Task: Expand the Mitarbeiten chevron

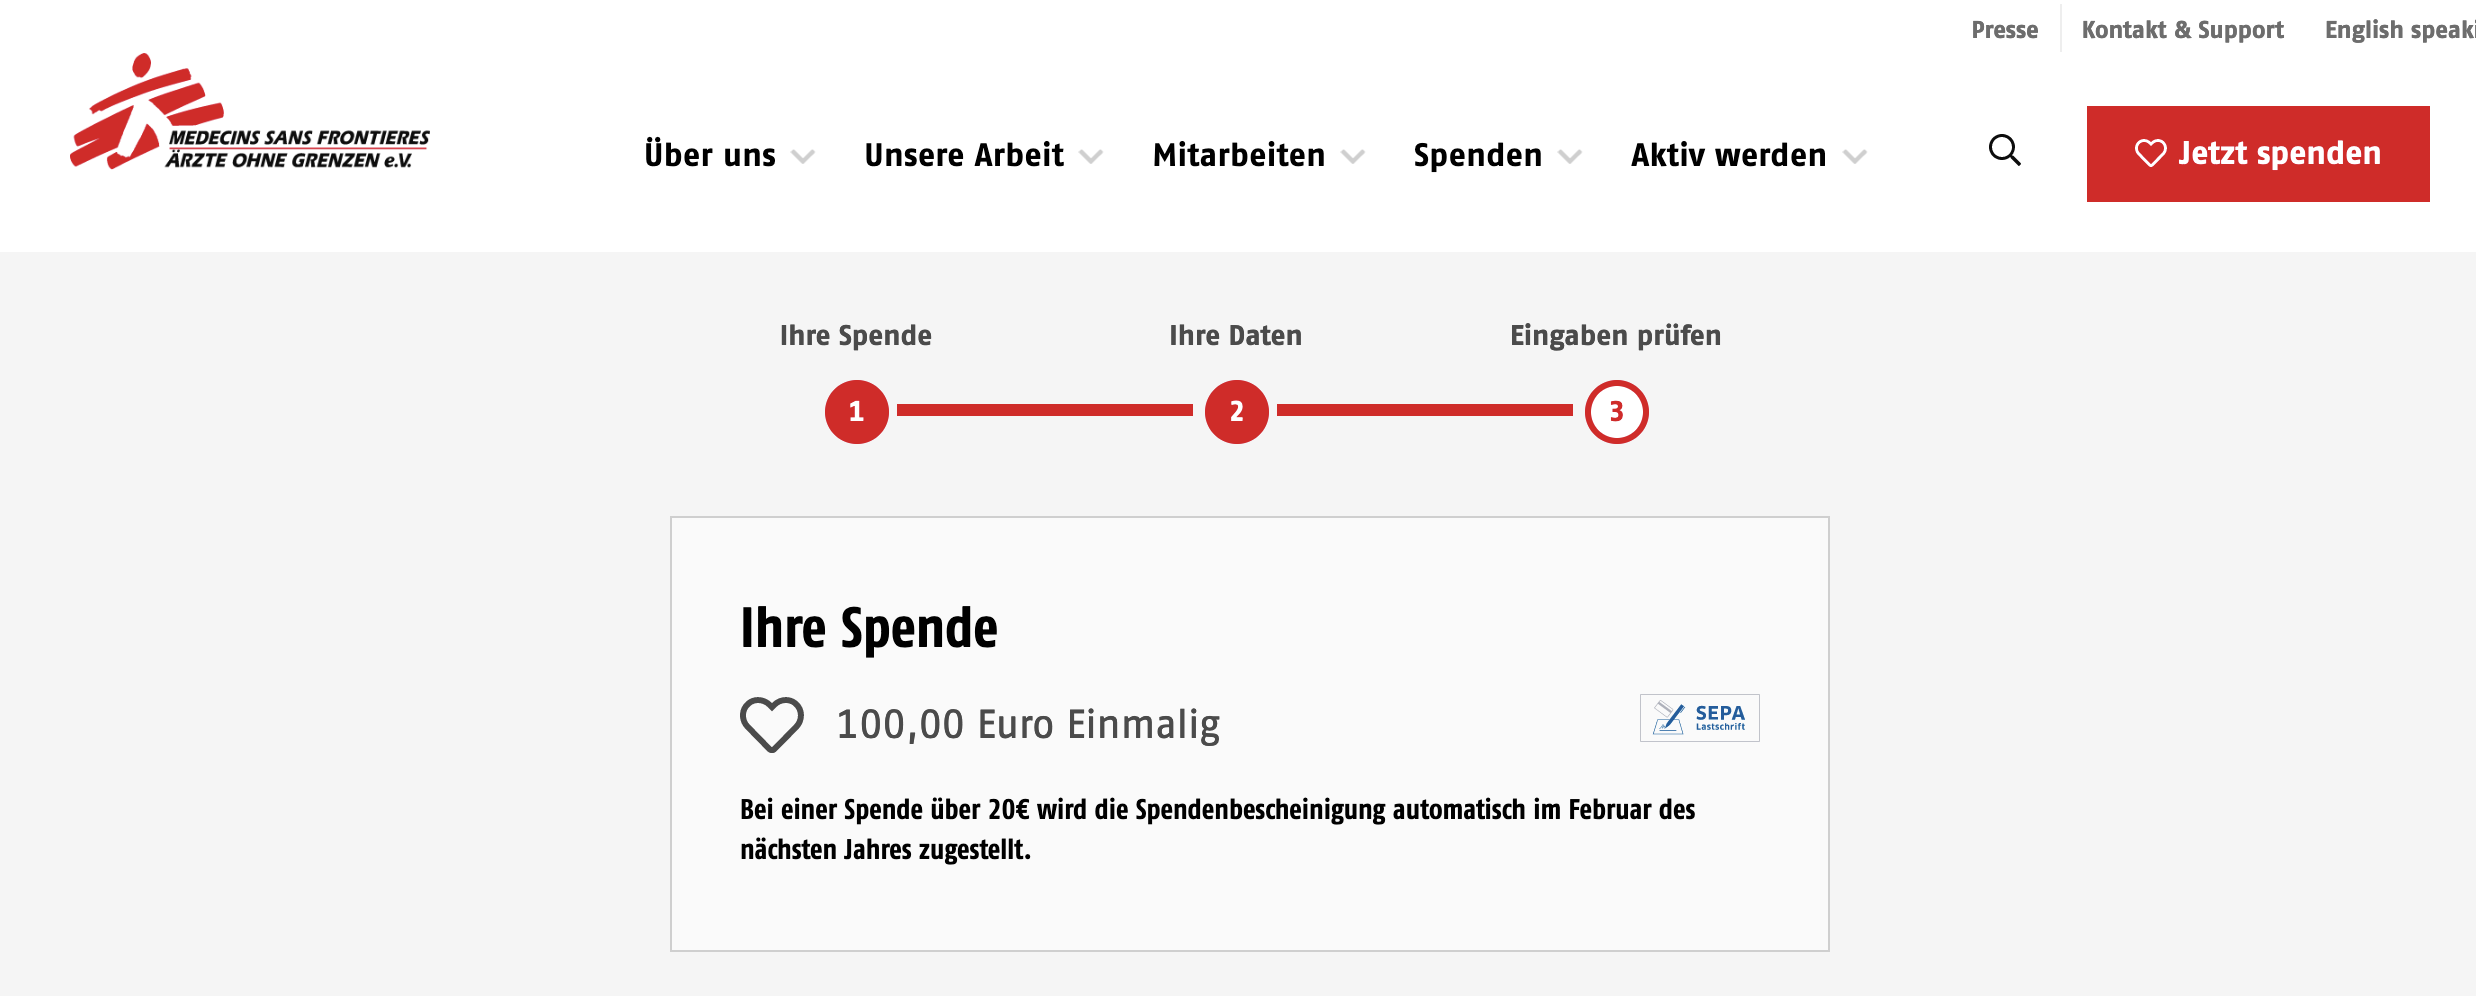Action: coord(1353,157)
